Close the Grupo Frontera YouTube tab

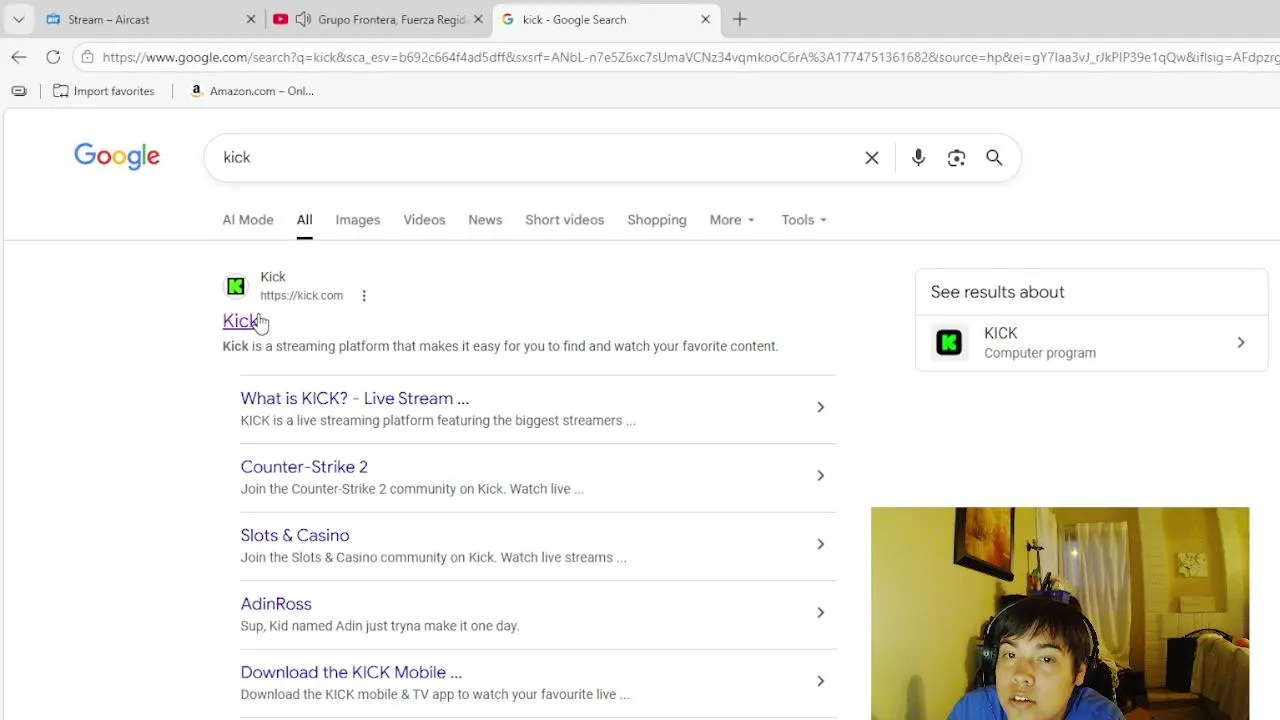(478, 19)
